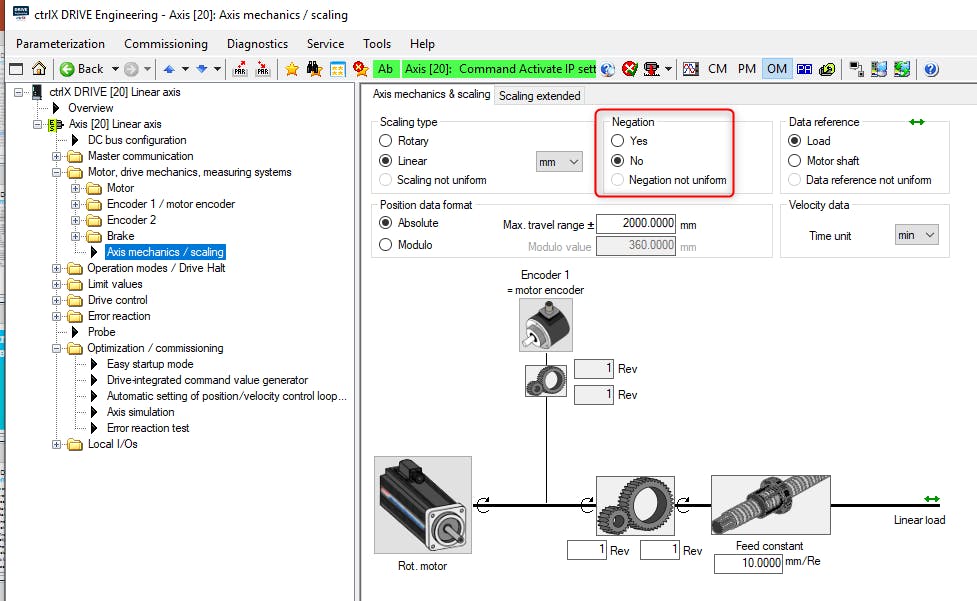977x601 pixels.
Task: Click the window layout icon left of Home
Action: coord(16,69)
